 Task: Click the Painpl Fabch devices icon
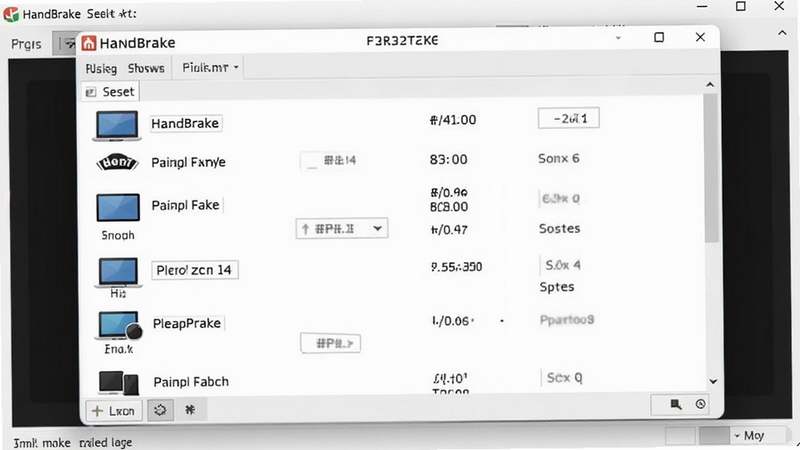point(118,383)
